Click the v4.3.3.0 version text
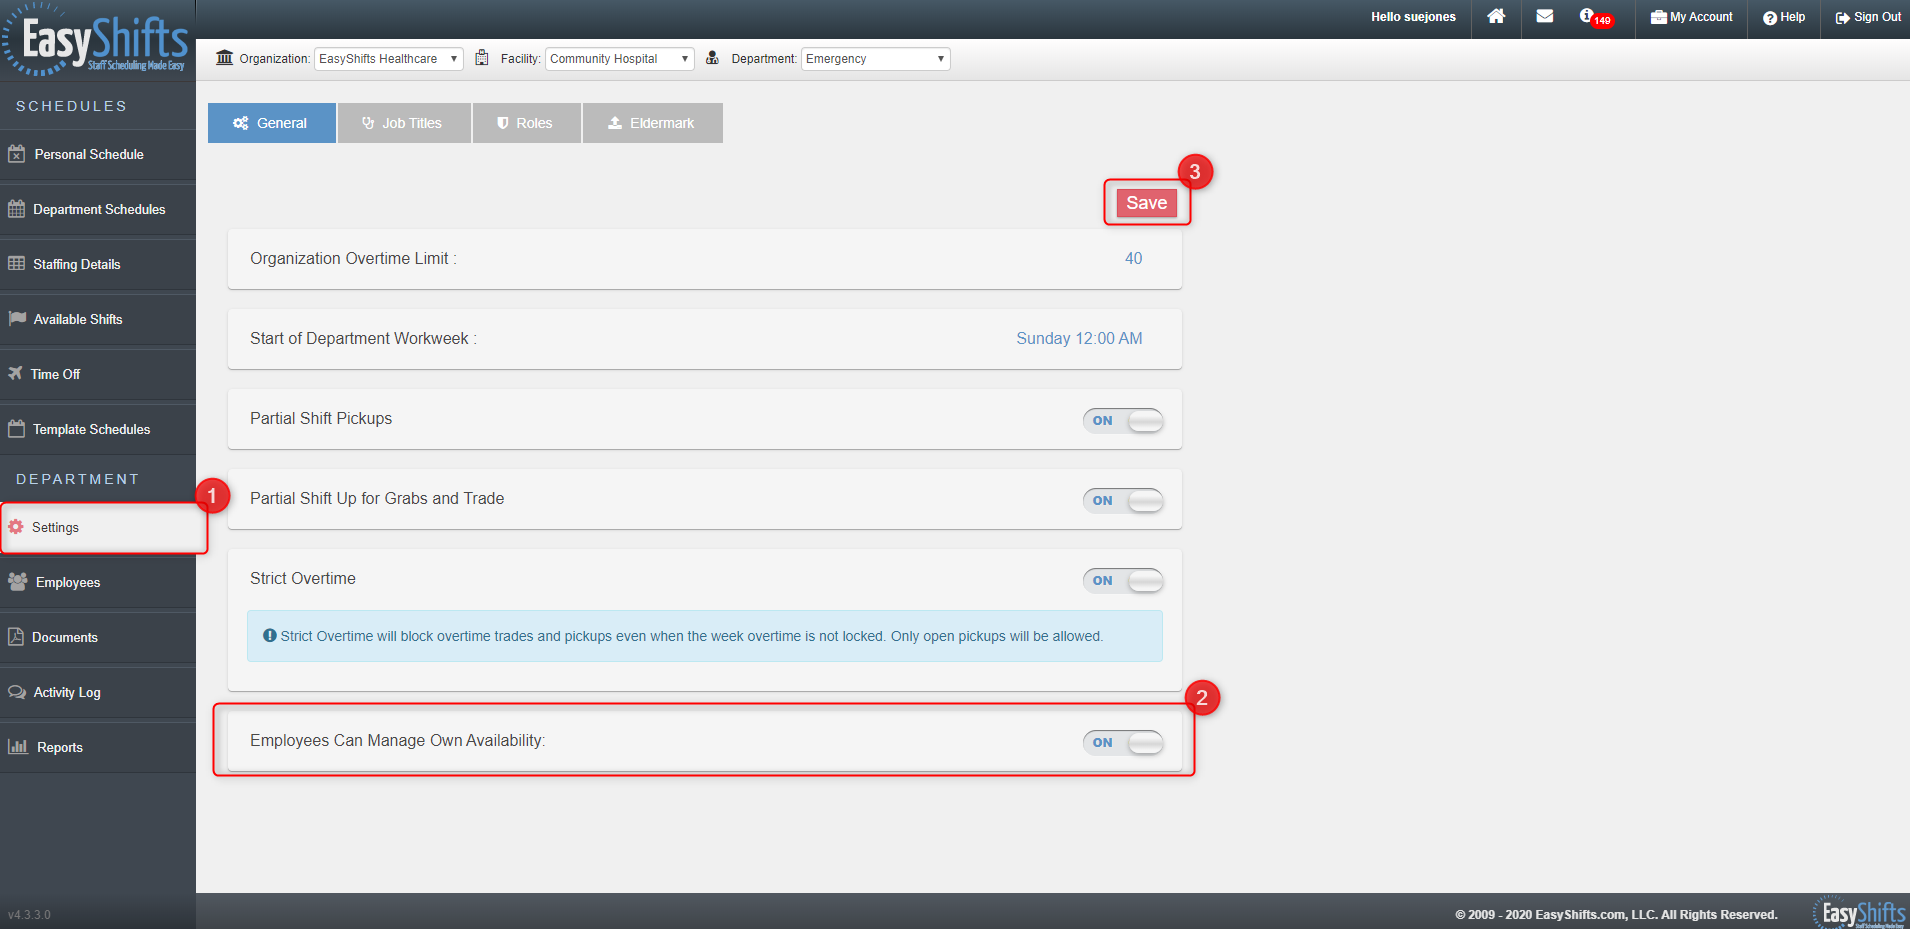The height and width of the screenshot is (929, 1910). point(29,915)
